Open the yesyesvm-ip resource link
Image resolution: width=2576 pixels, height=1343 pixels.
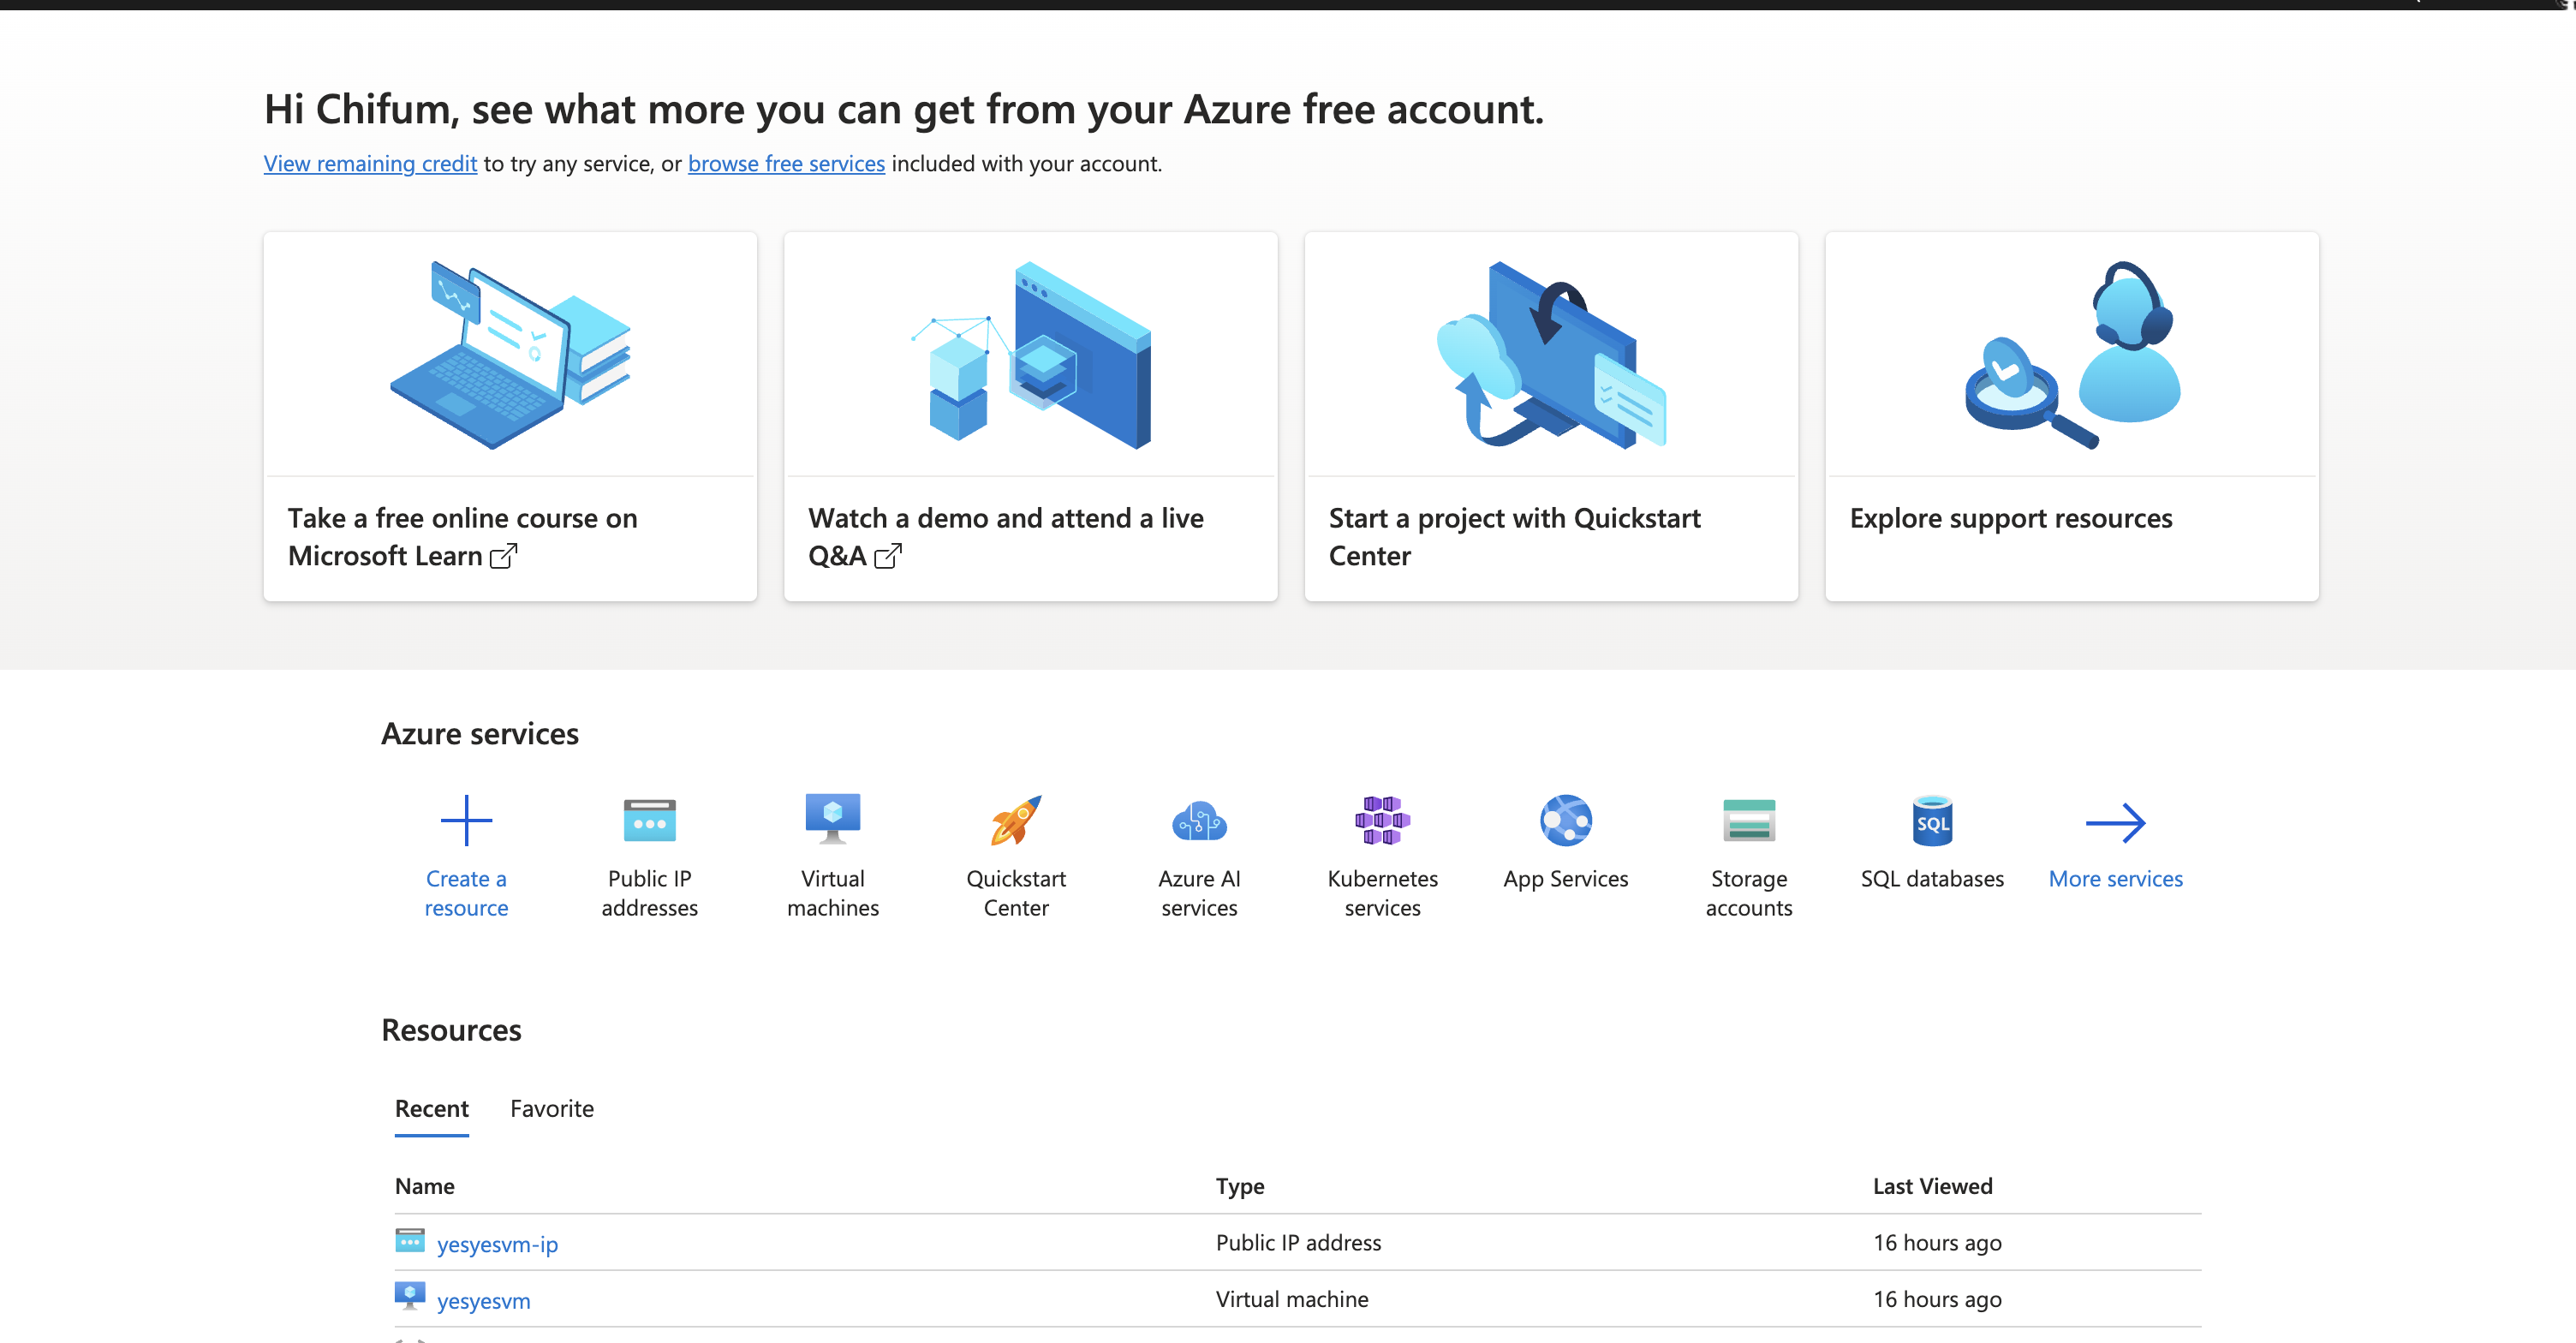pyautogui.click(x=497, y=1243)
